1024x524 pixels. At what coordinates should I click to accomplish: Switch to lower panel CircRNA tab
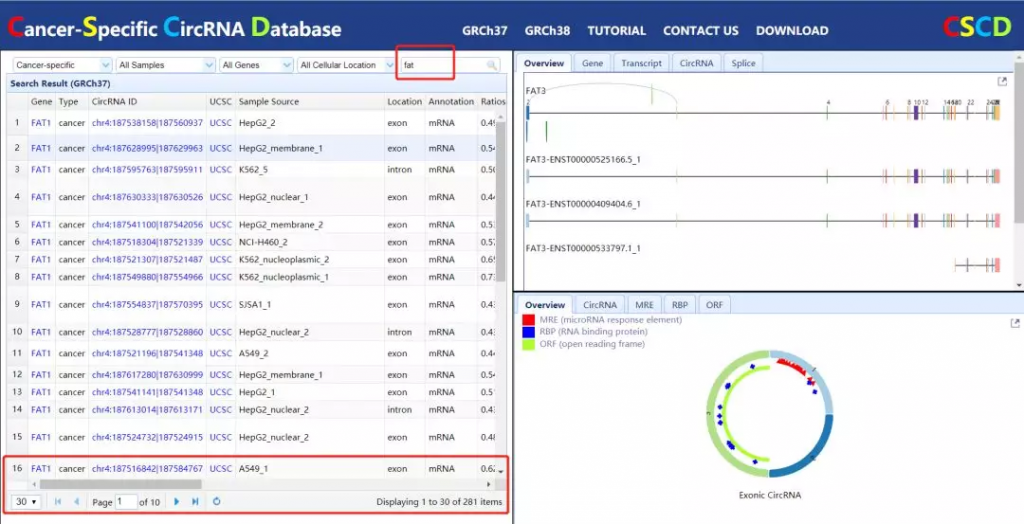click(x=600, y=304)
